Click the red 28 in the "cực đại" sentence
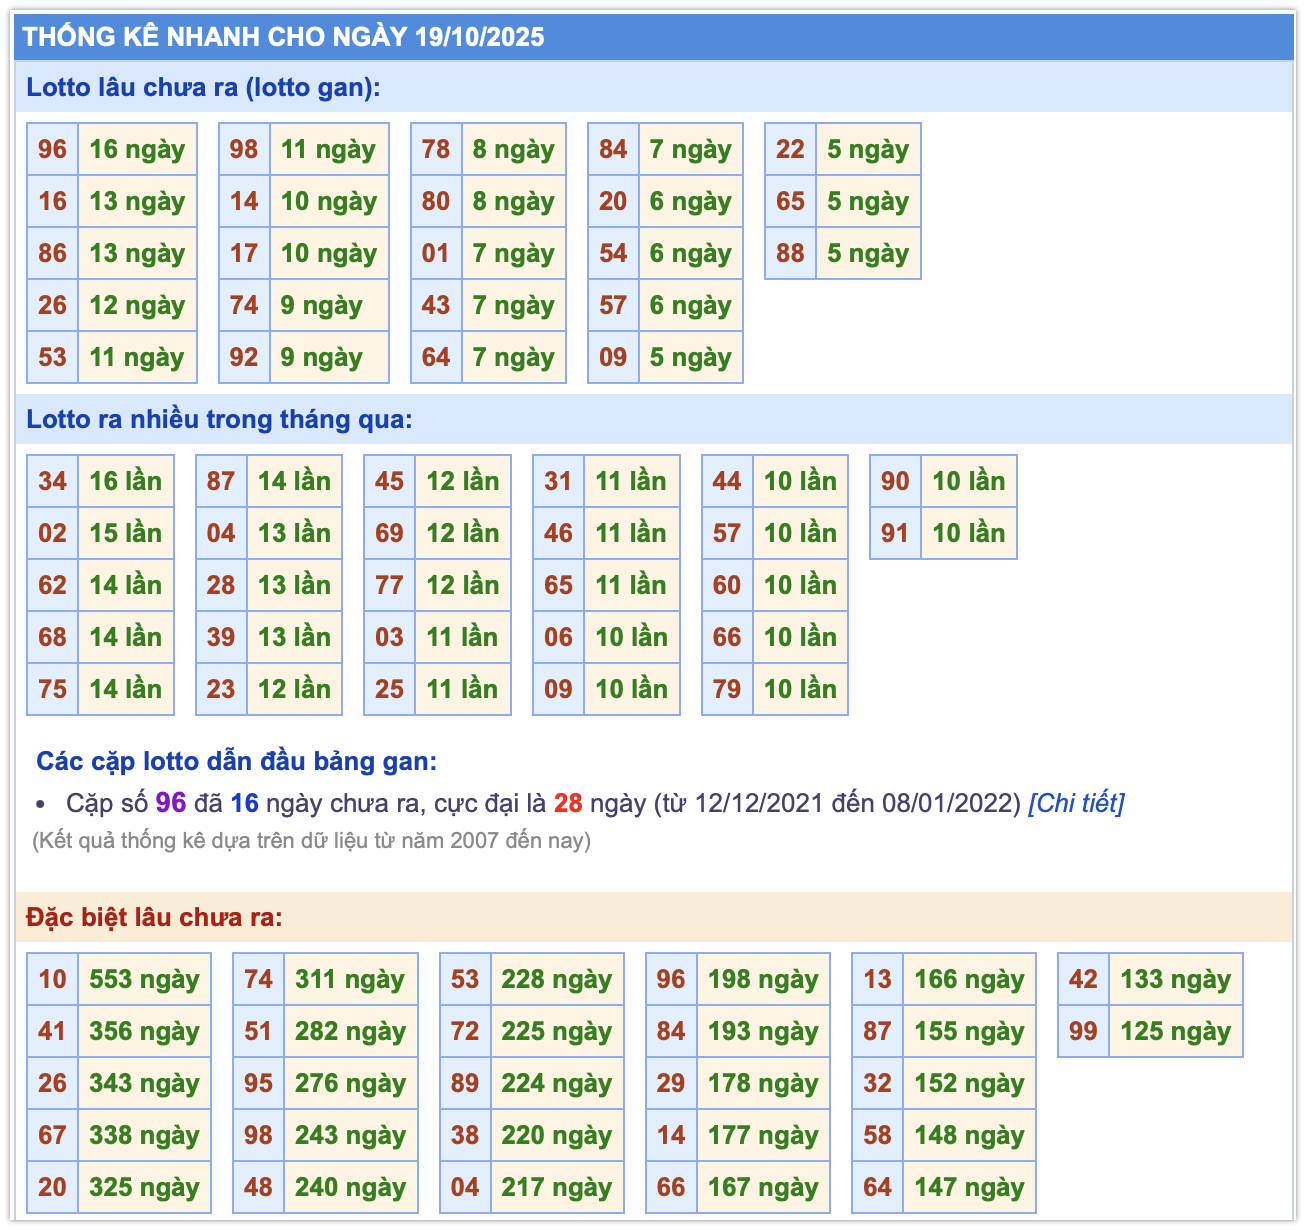This screenshot has height=1230, width=1306. pos(568,803)
